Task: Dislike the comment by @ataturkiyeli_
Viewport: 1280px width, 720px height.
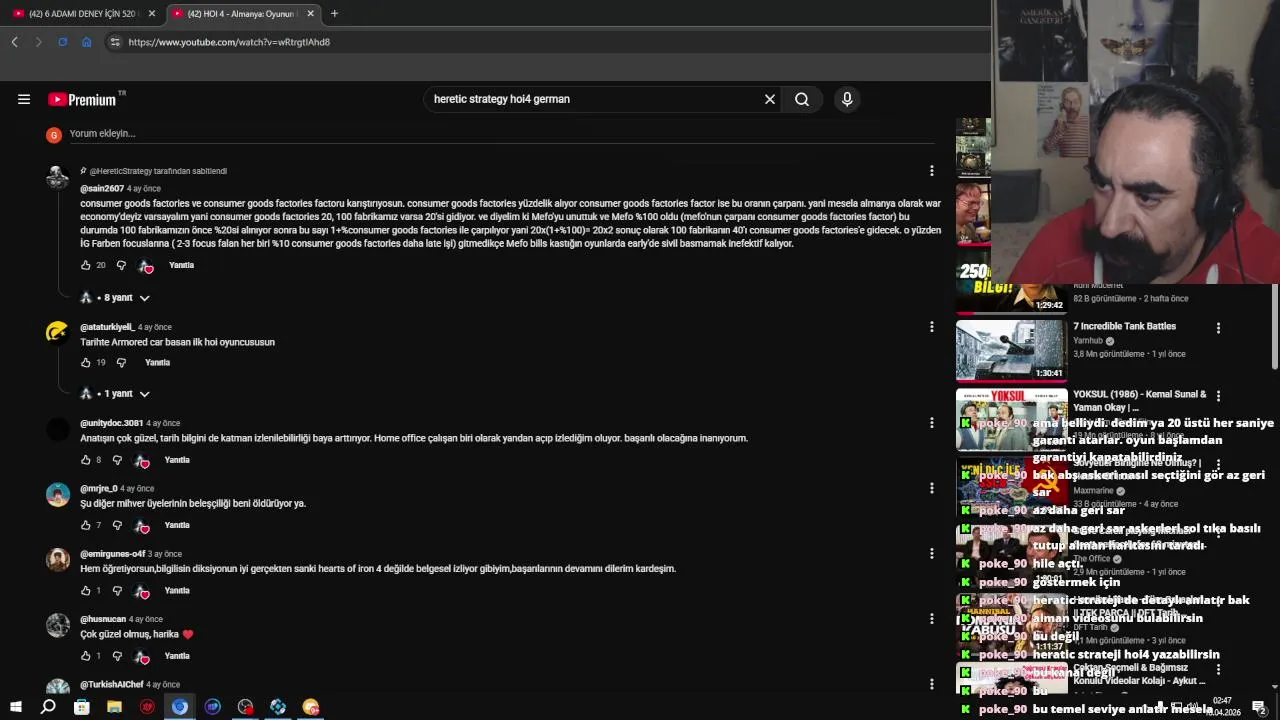Action: (x=121, y=362)
